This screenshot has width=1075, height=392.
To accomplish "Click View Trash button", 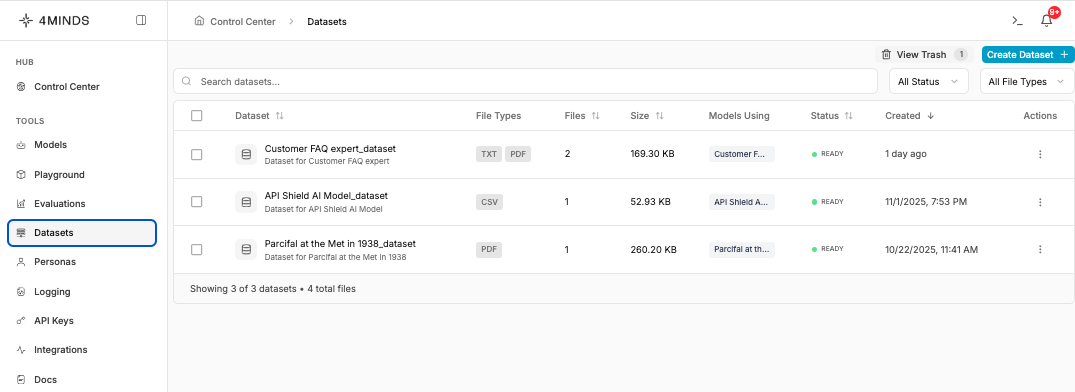I will coord(923,55).
